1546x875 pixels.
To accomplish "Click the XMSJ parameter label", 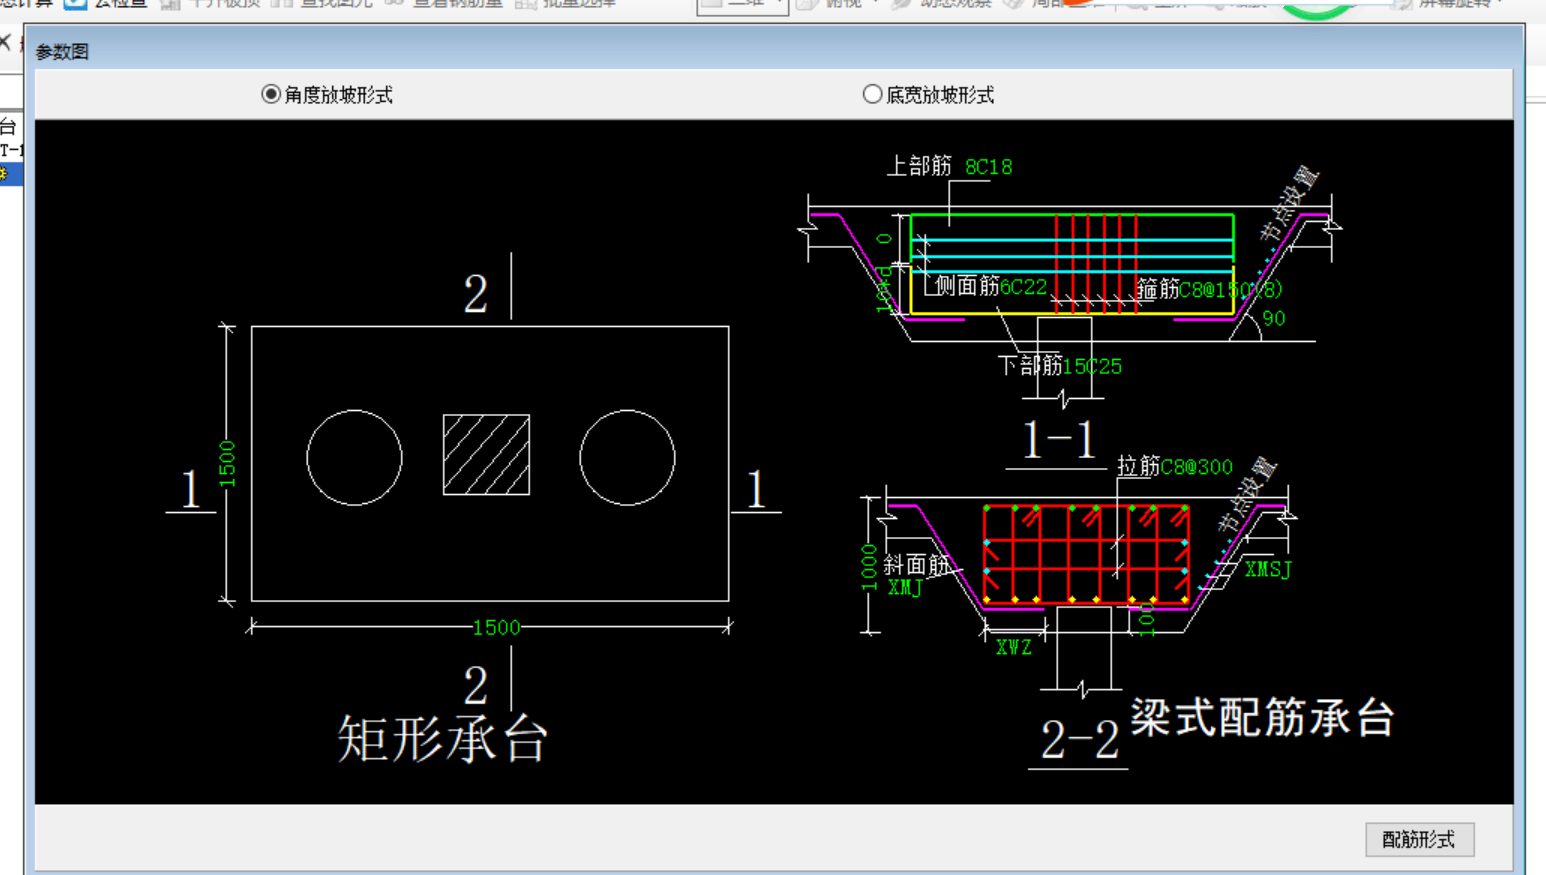I will click(1268, 569).
